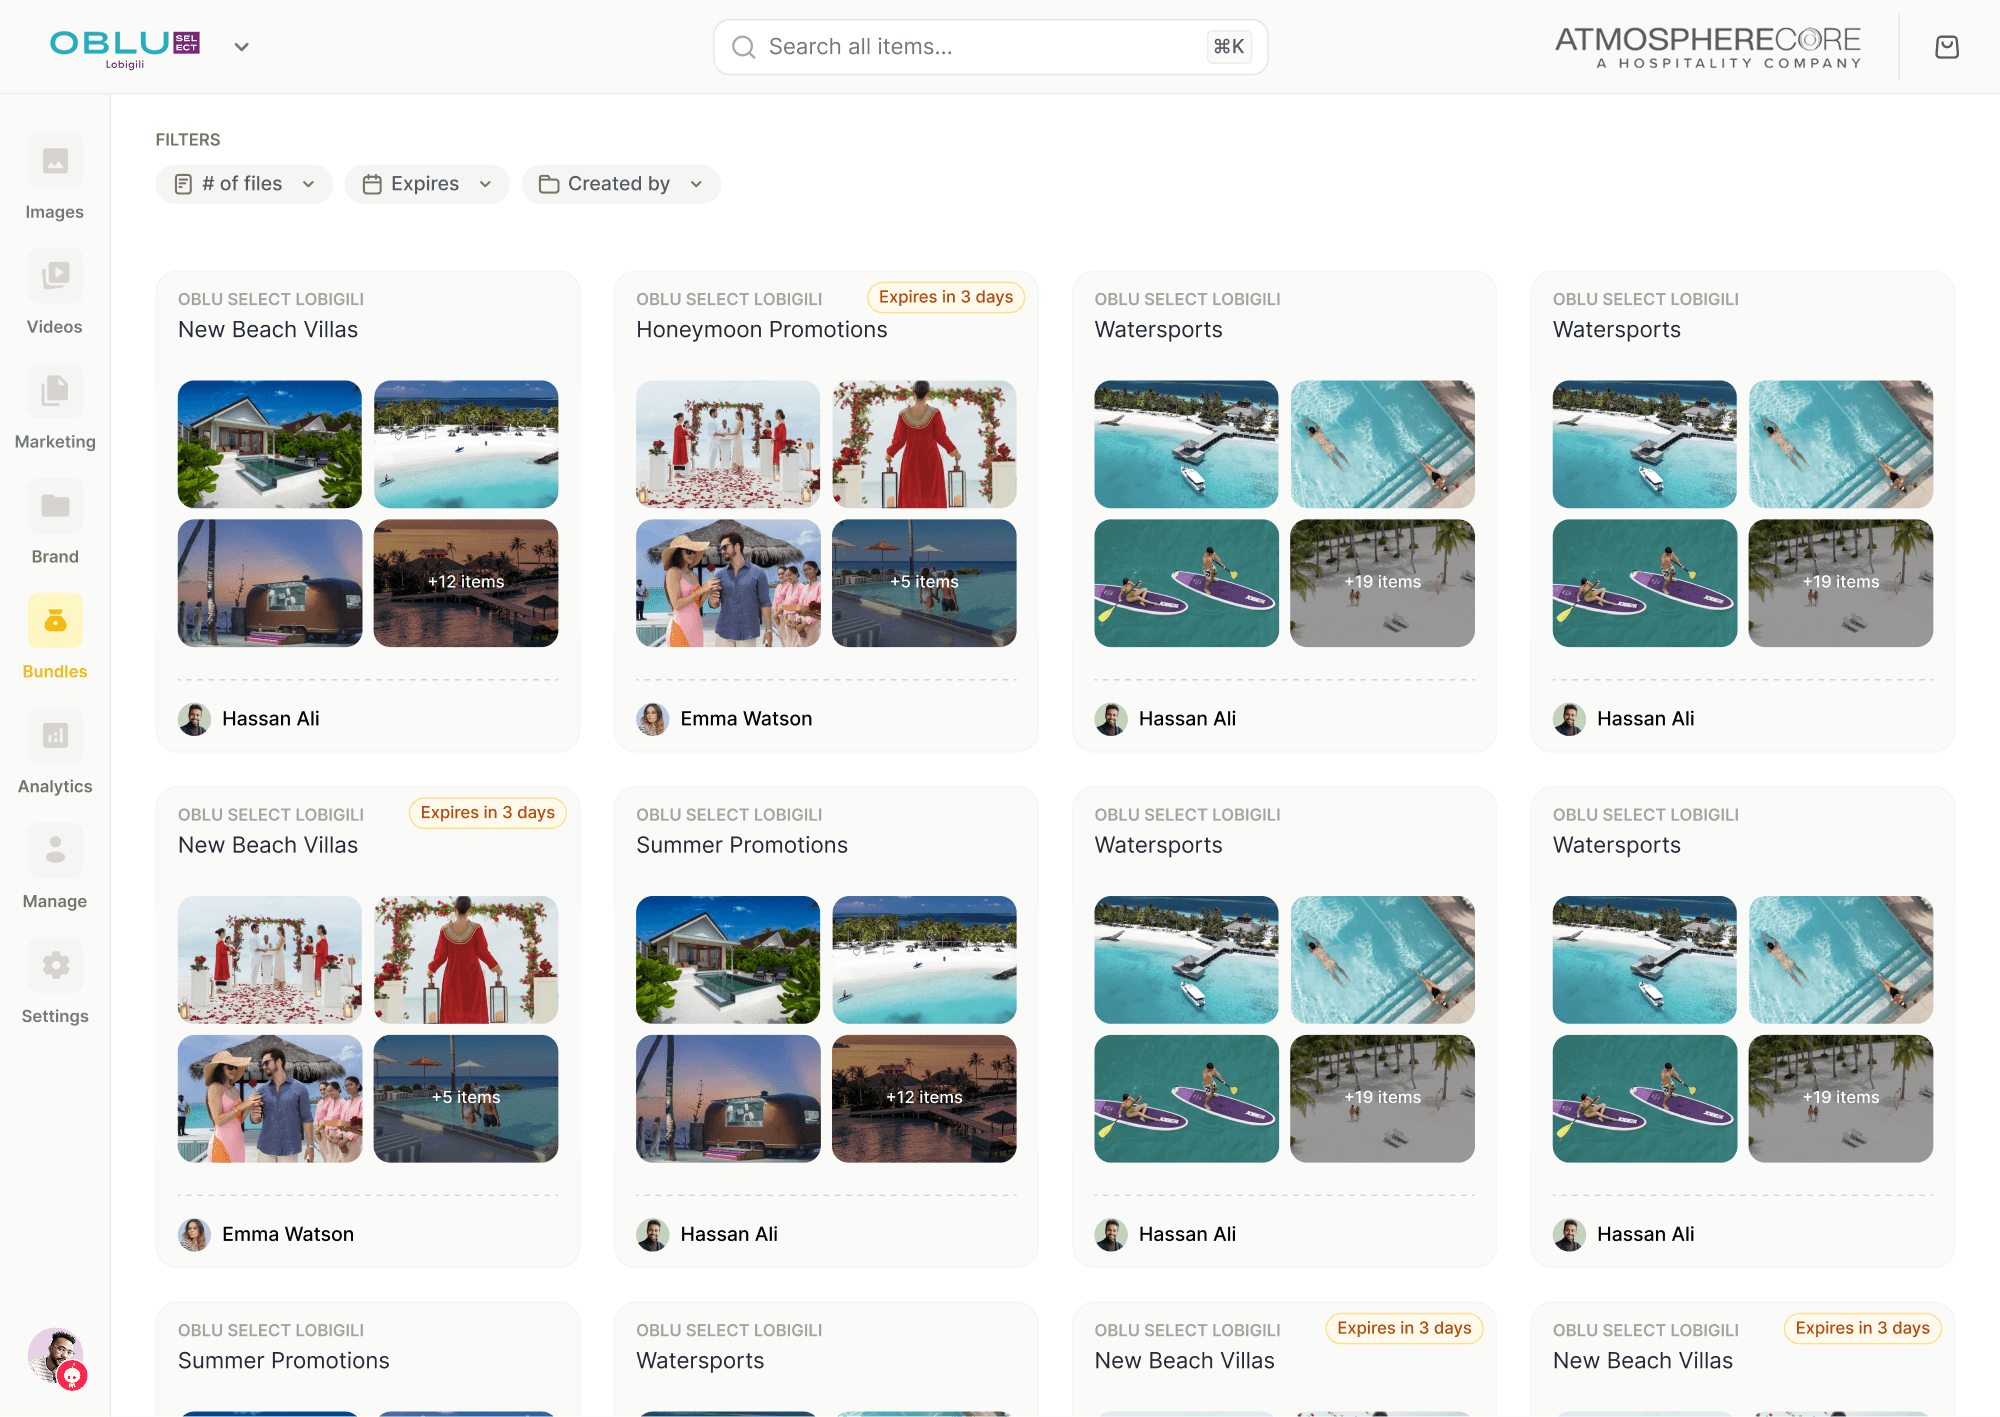Open the user profile avatar at bottom left
2000x1417 pixels.
(56, 1356)
